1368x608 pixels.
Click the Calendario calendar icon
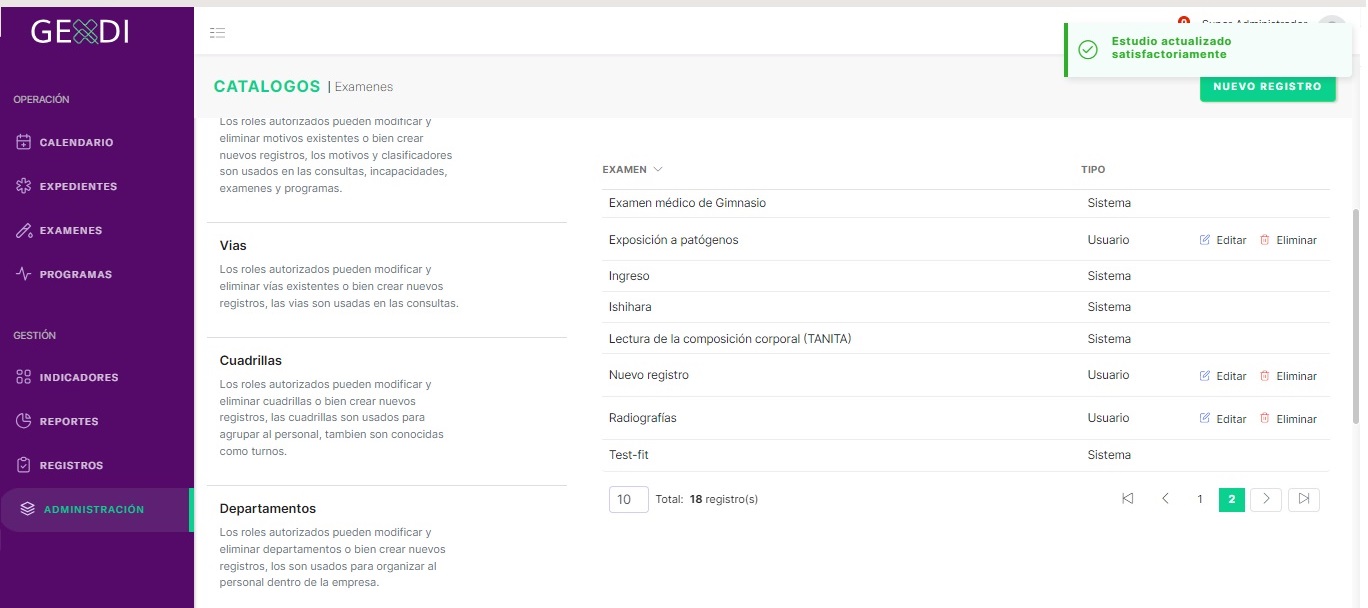[25, 142]
